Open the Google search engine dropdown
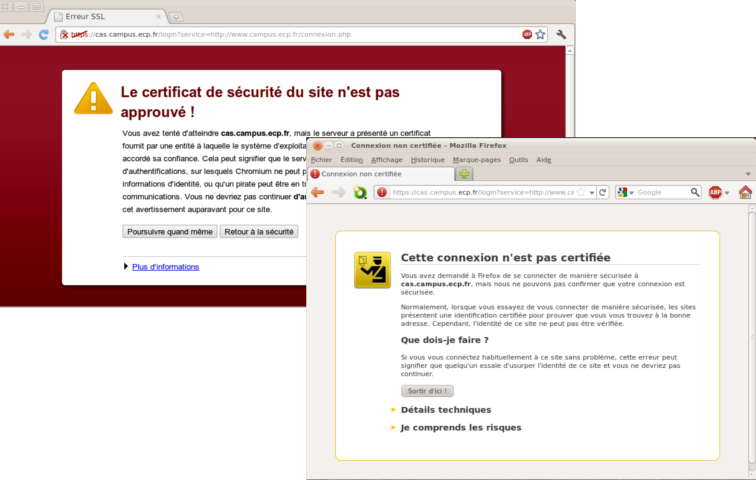This screenshot has width=756, height=480. [625, 192]
